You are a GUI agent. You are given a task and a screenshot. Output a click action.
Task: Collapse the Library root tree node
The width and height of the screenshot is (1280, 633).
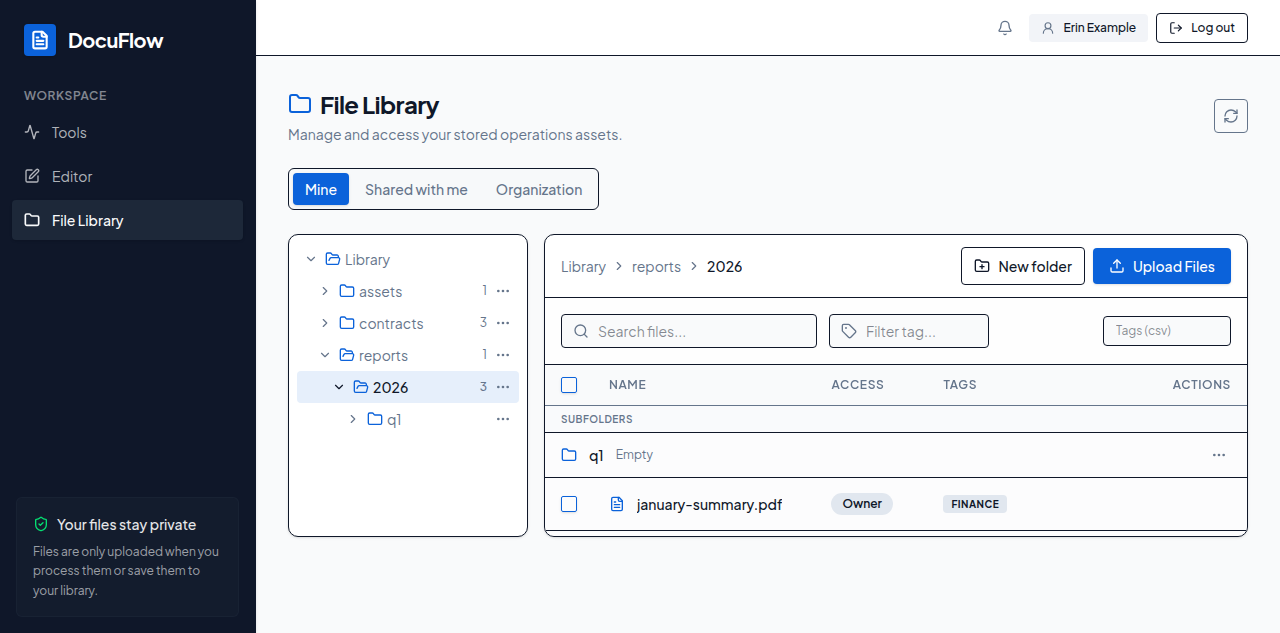[x=311, y=259]
